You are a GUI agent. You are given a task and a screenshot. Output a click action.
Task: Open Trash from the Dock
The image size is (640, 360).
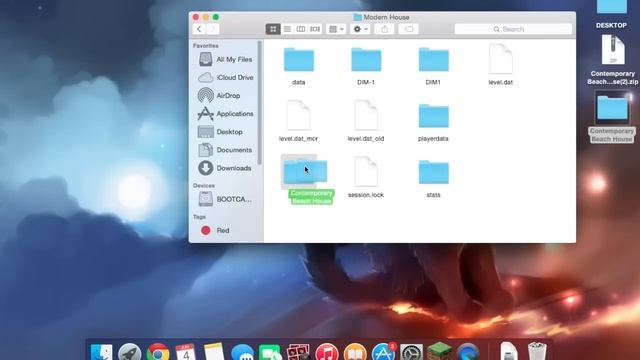(537, 352)
